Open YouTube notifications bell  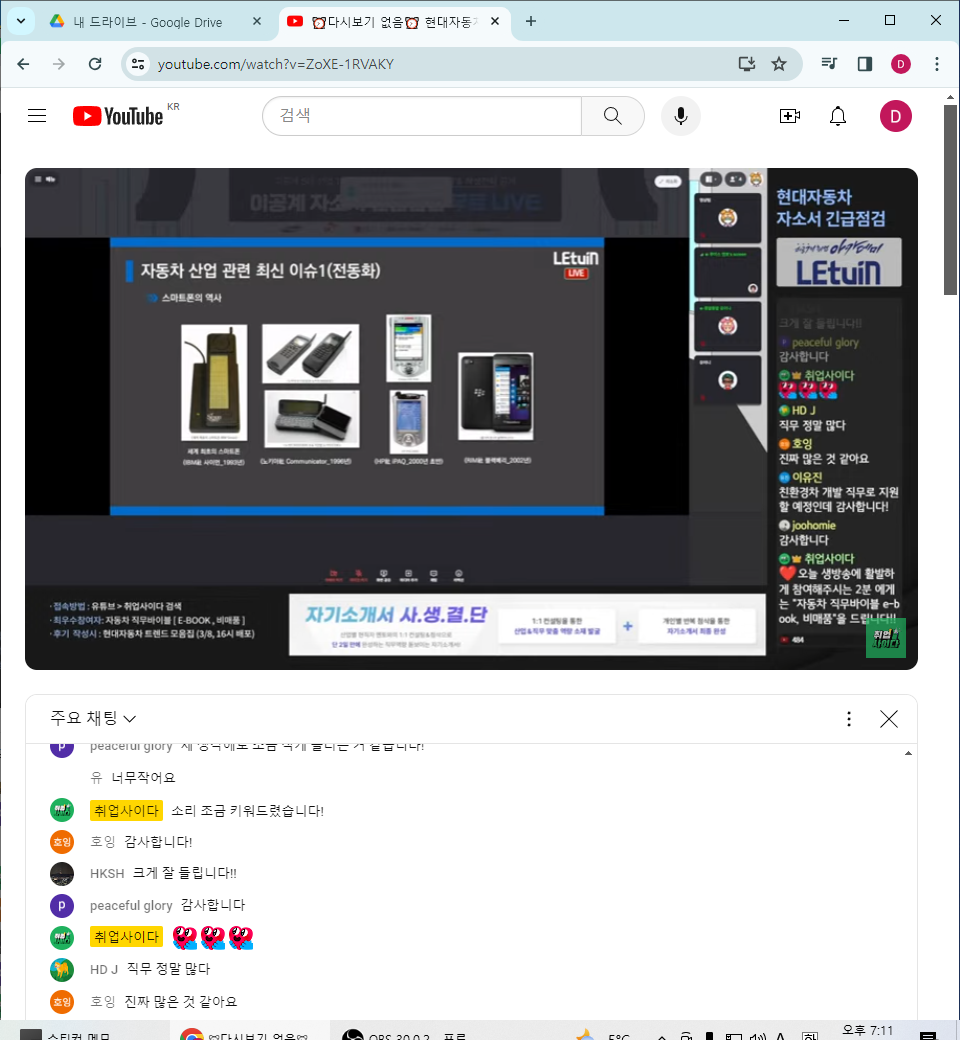point(838,116)
